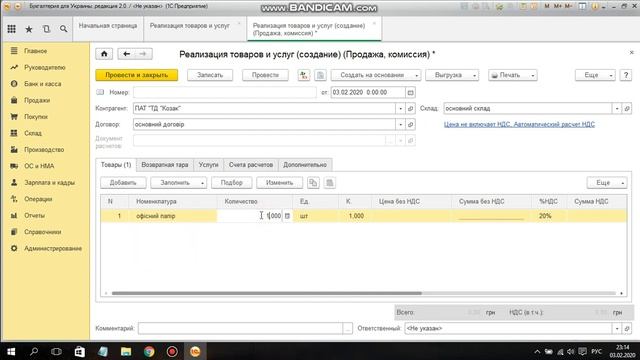This screenshot has height=360, width=640.
Task: Open Руководителю section in sidebar
Action: 44,67
